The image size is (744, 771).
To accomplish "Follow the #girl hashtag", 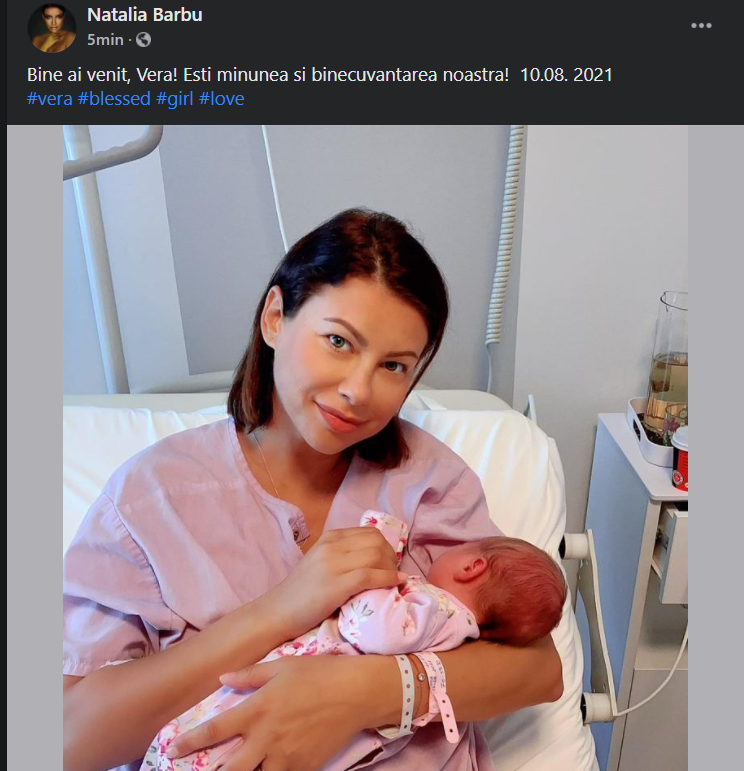I will tap(175, 99).
